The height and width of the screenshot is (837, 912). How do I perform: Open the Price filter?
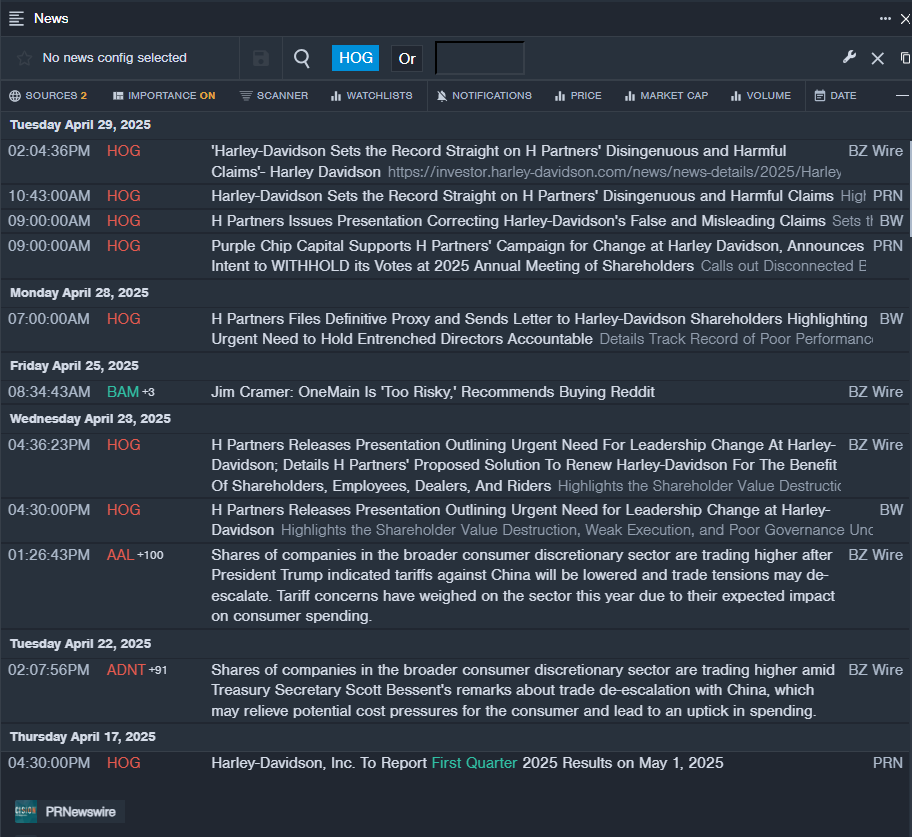pos(579,96)
